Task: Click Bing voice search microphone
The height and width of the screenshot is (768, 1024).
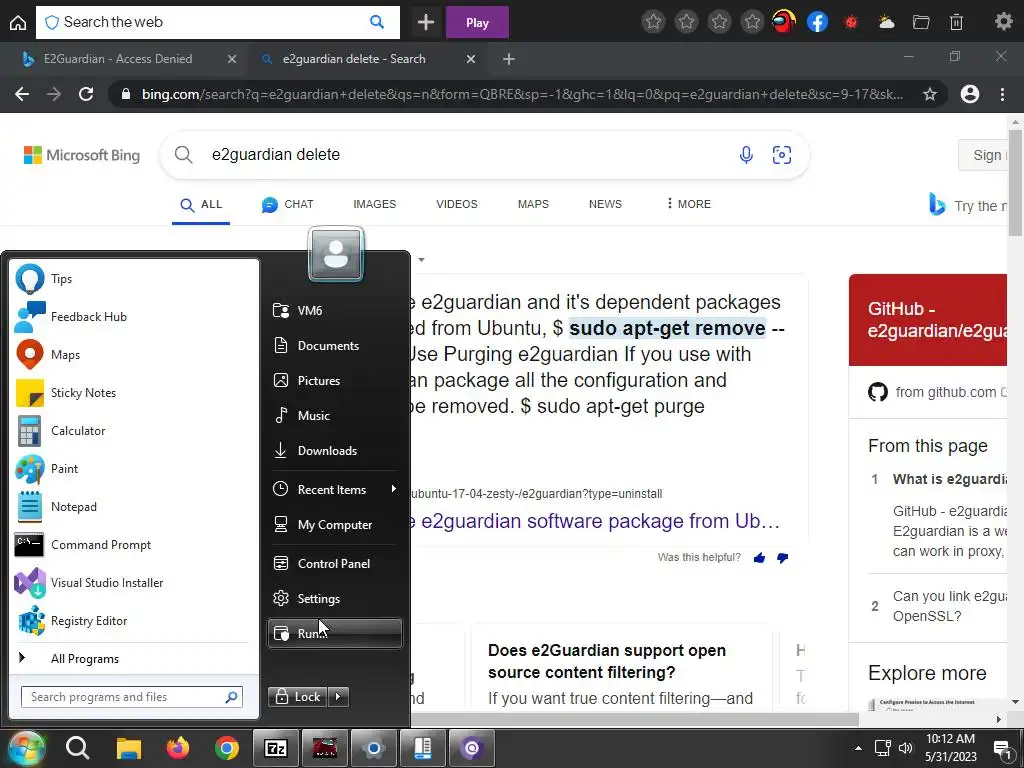Action: pyautogui.click(x=746, y=155)
